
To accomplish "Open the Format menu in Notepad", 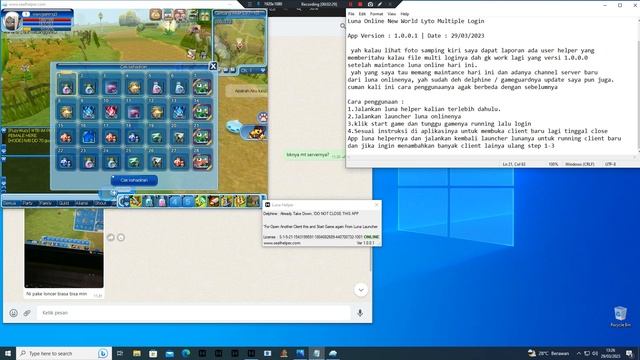I will click(376, 14).
